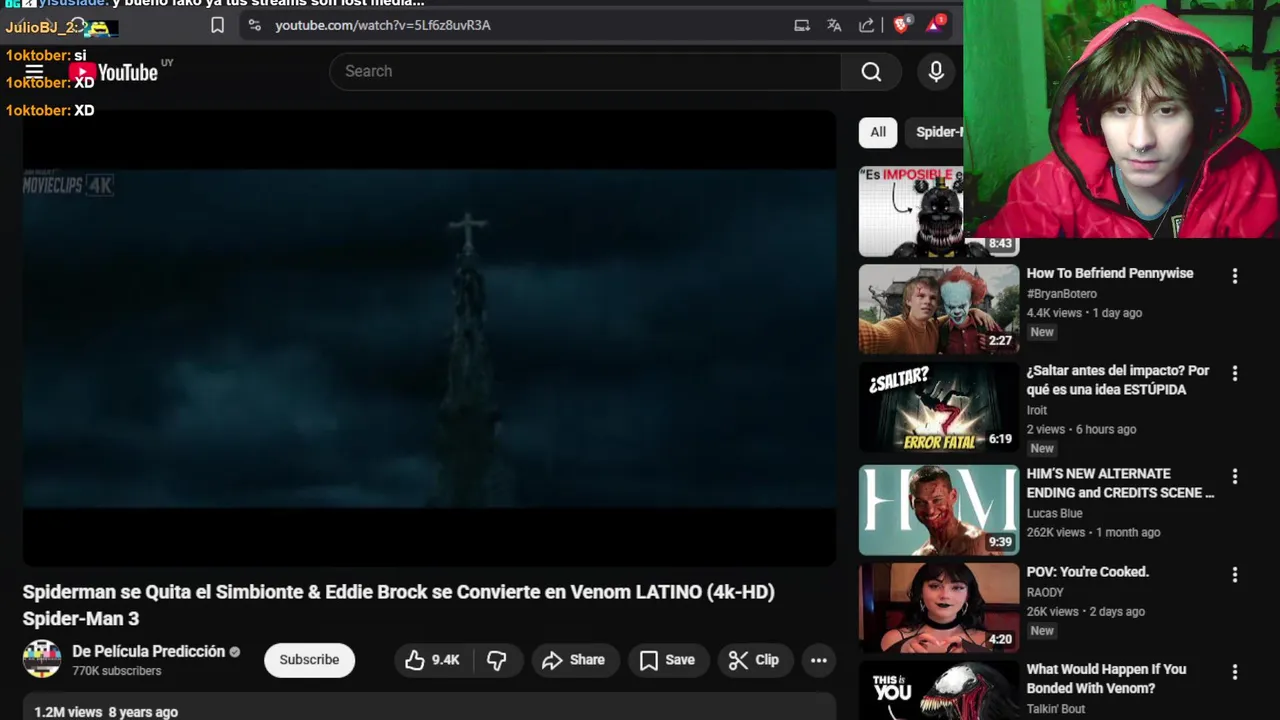Image resolution: width=1280 pixels, height=720 pixels.
Task: Click the RAODY channel name
Action: [x=1045, y=592]
